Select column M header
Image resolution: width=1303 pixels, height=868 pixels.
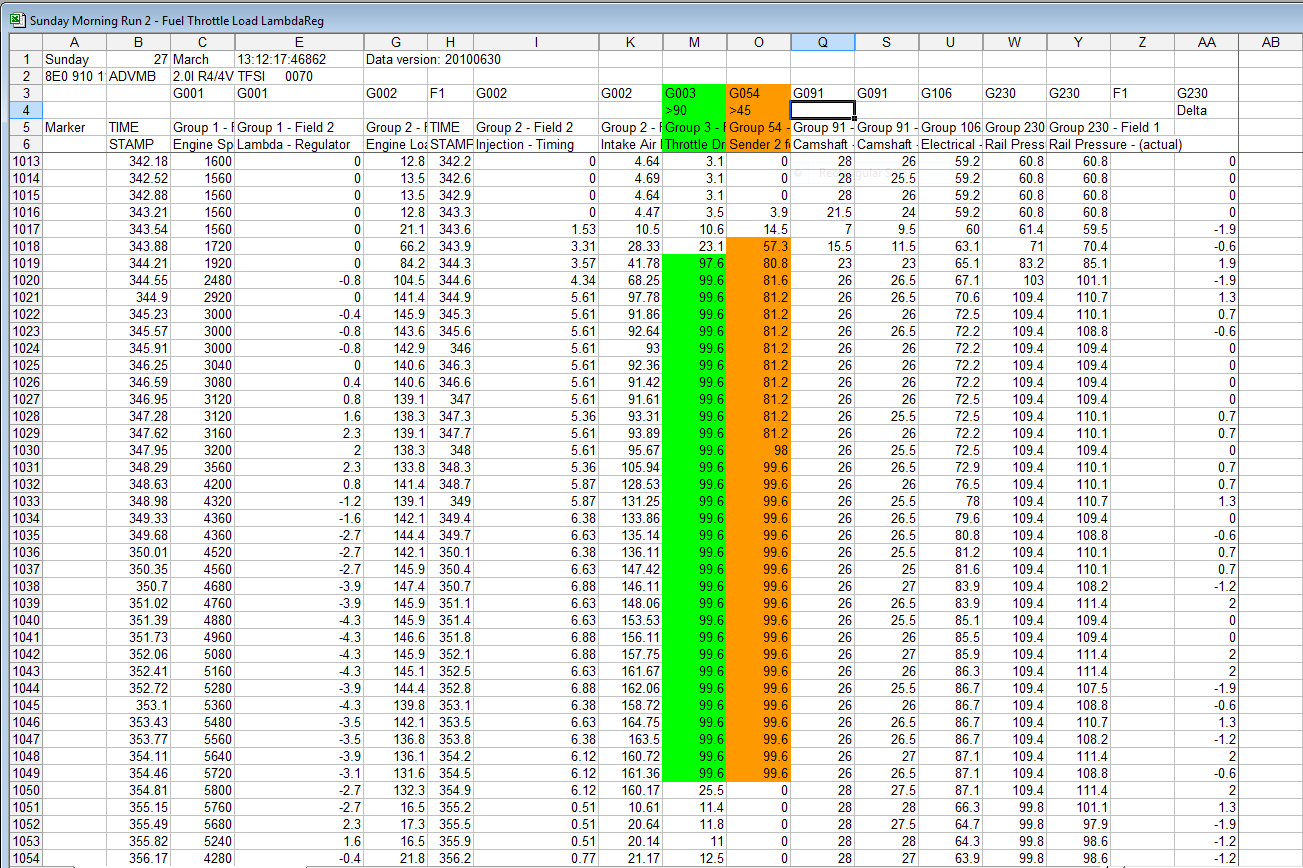point(694,42)
